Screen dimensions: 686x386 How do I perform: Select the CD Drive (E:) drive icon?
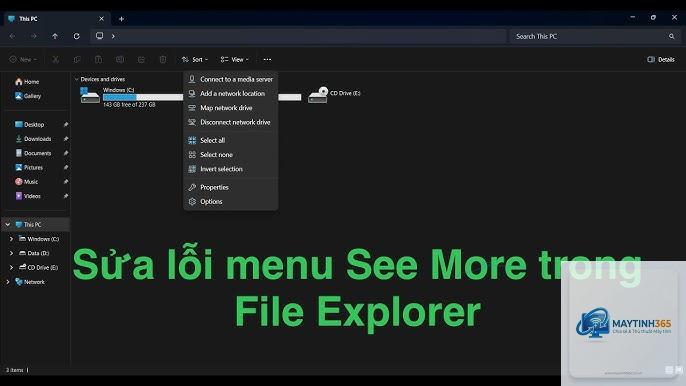point(318,95)
